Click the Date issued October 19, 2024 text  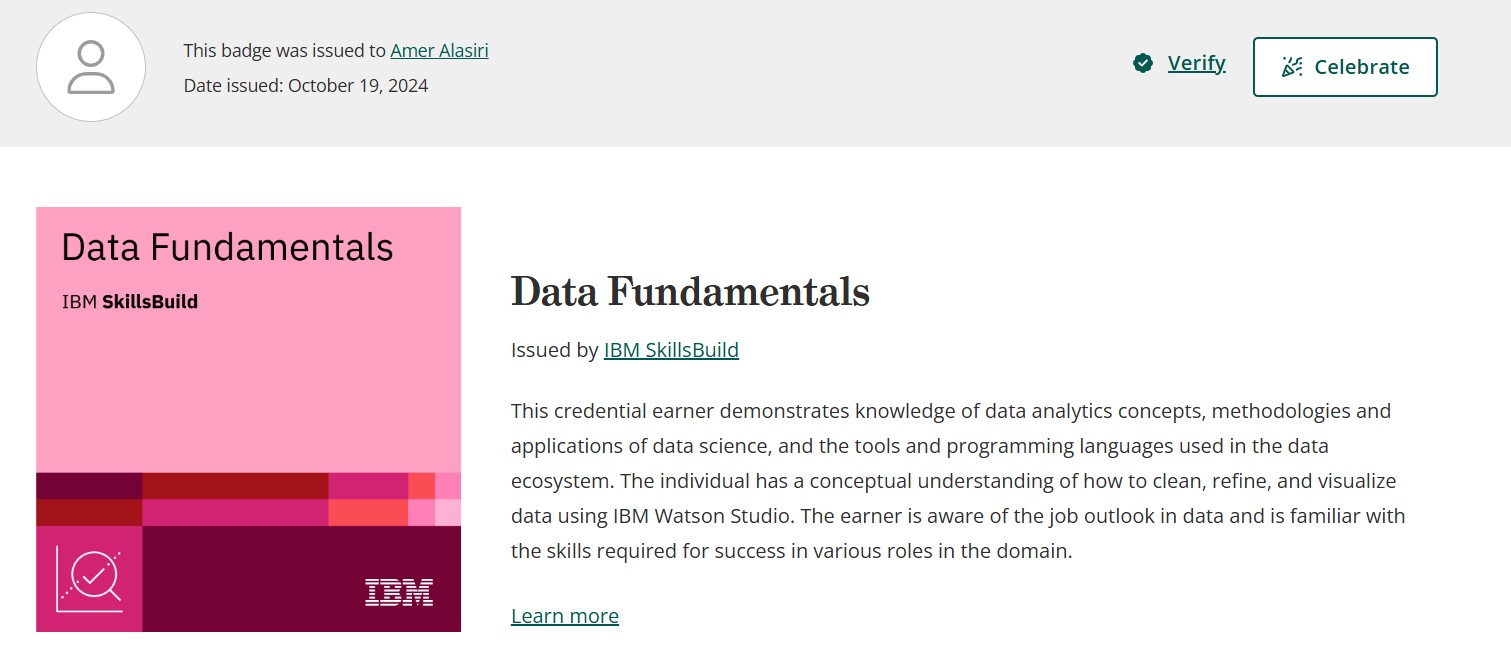(306, 86)
